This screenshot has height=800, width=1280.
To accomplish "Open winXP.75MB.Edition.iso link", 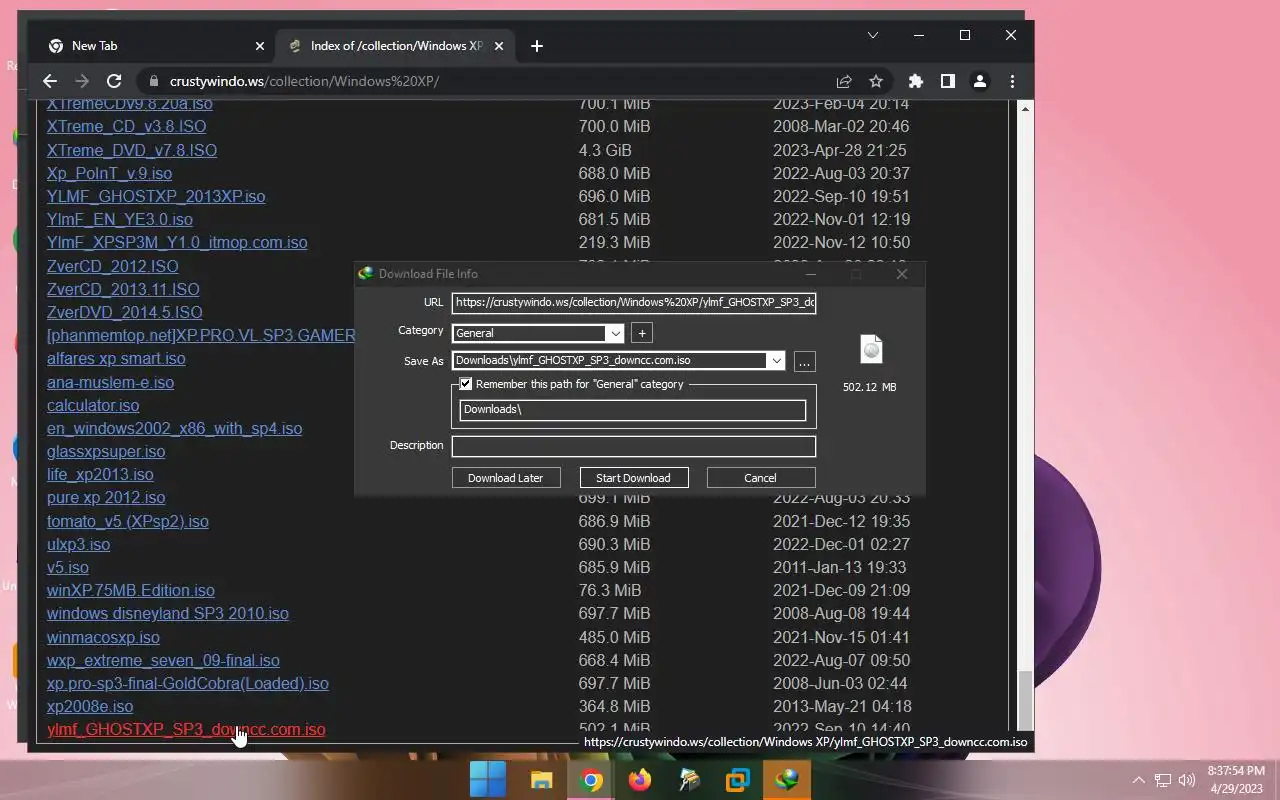I will [x=131, y=590].
